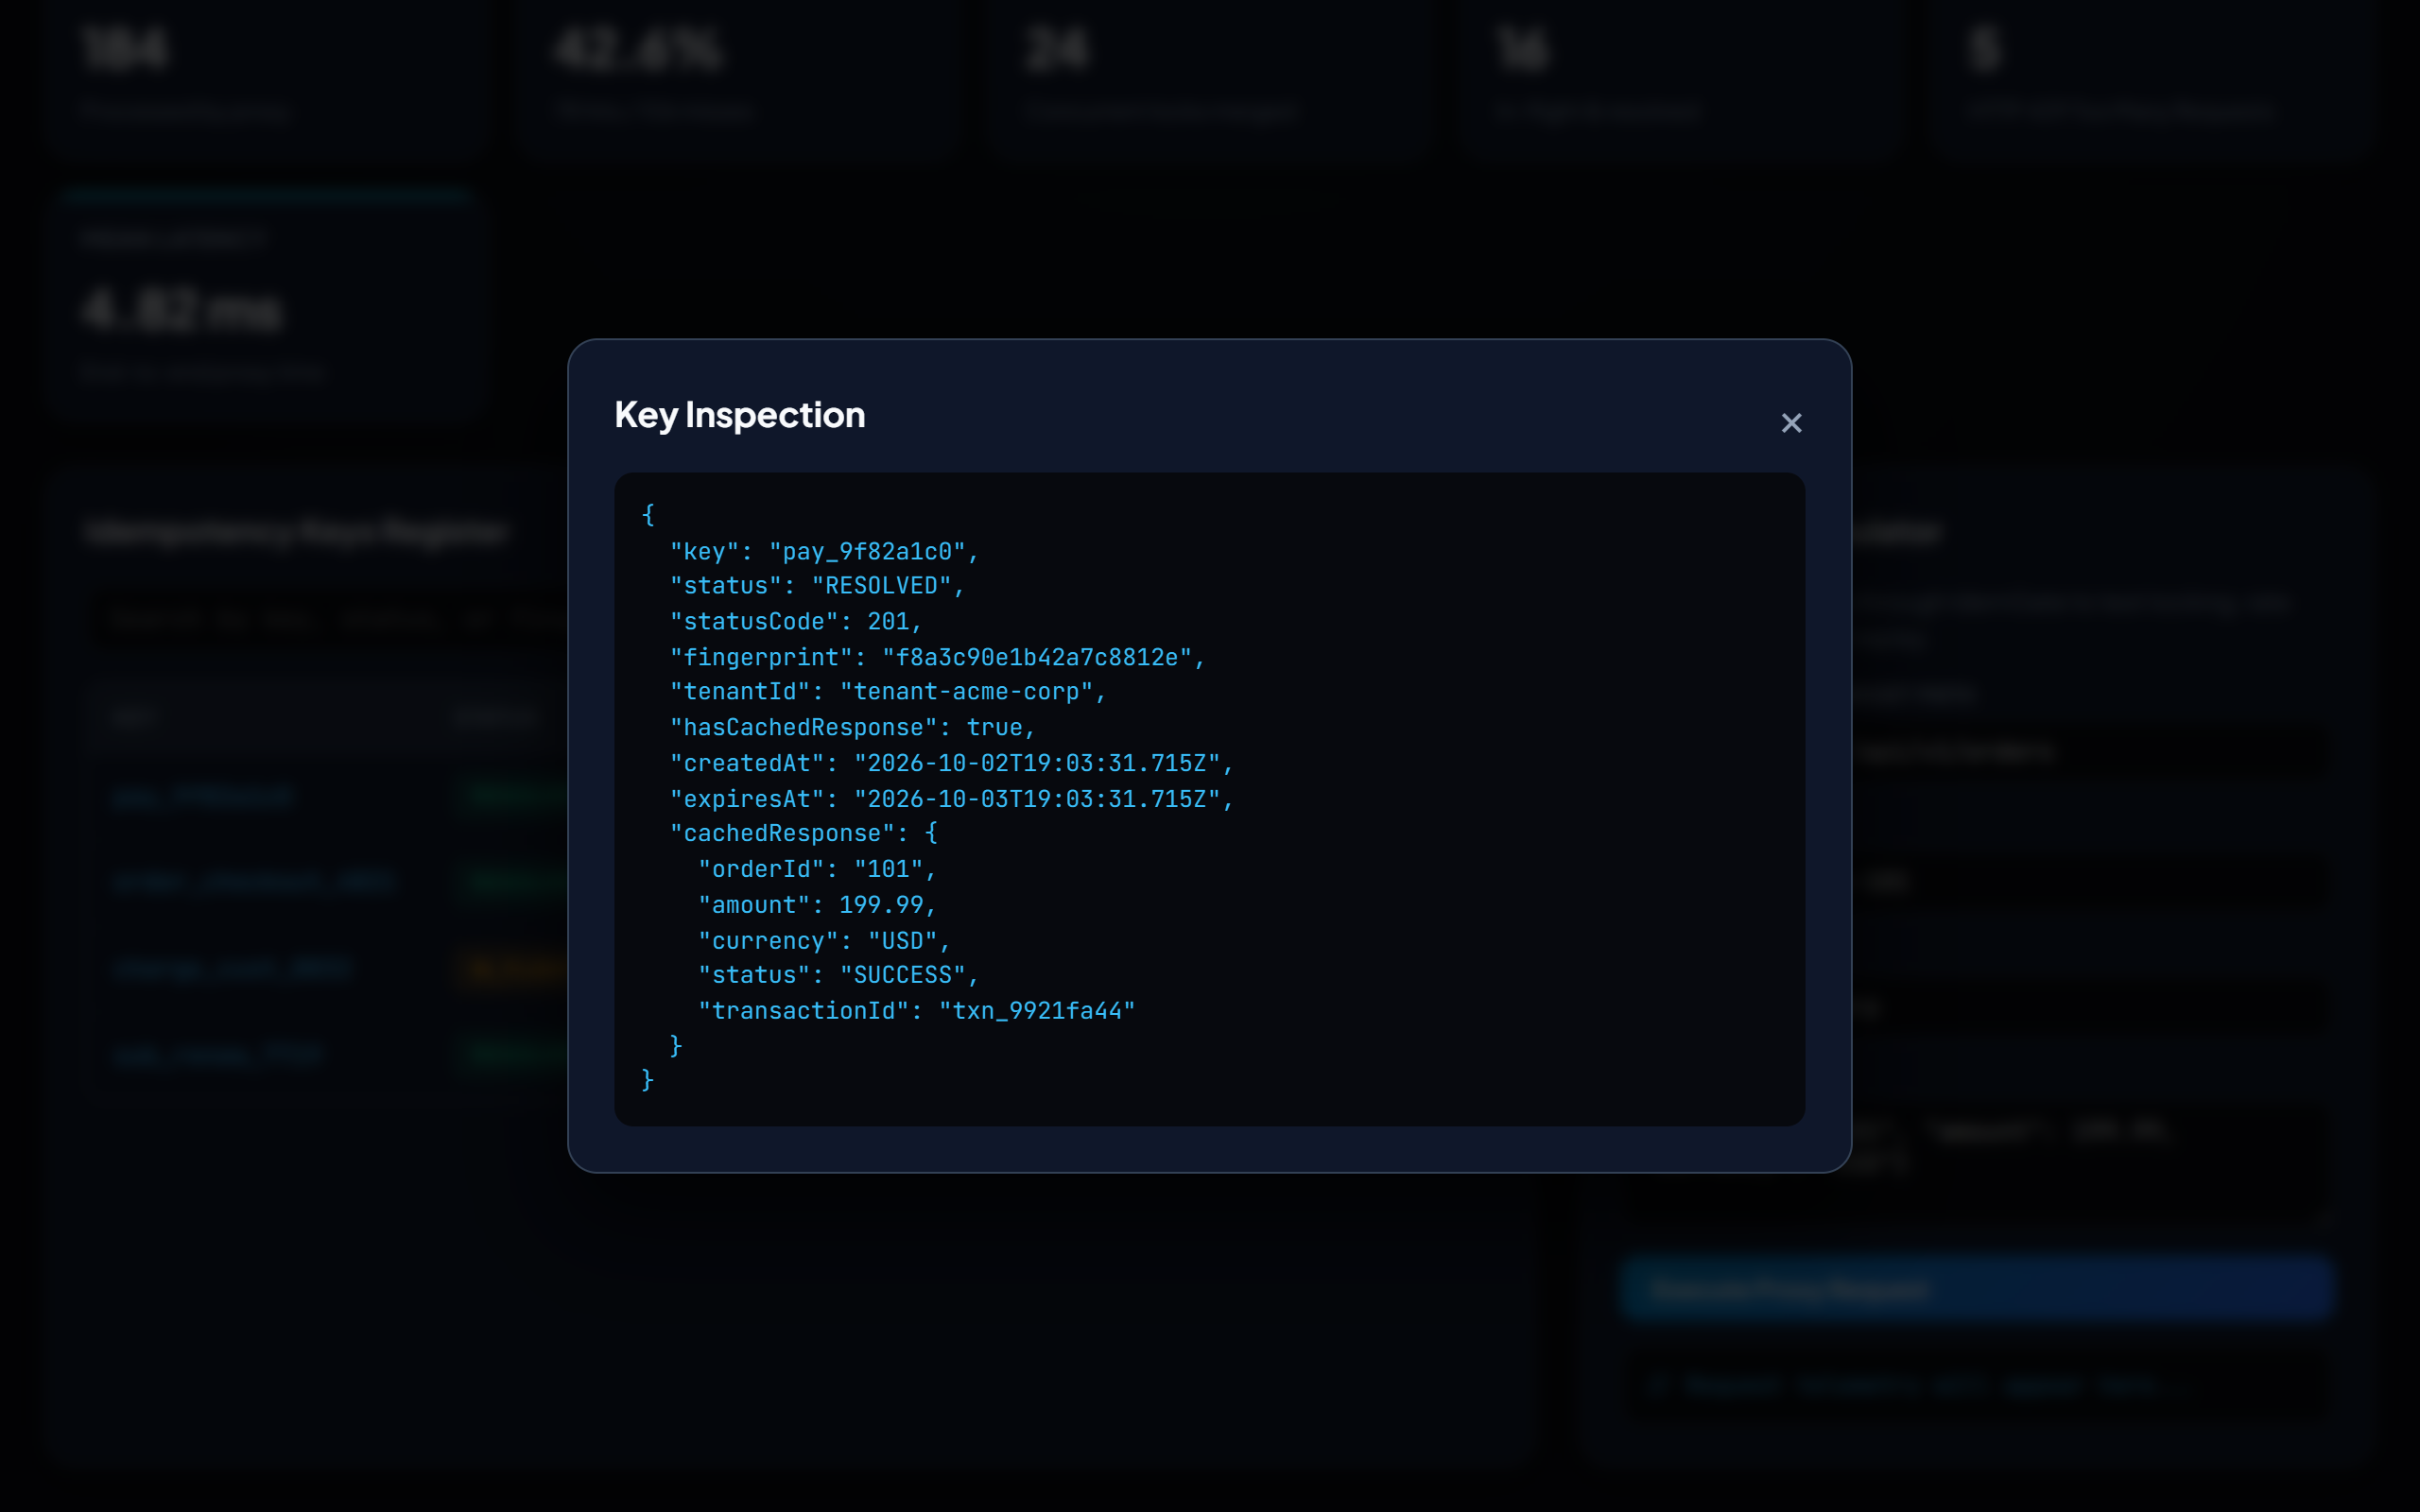Click the "orderId": "101" line
Viewport: 2420px width, 1512px height.
tap(817, 869)
